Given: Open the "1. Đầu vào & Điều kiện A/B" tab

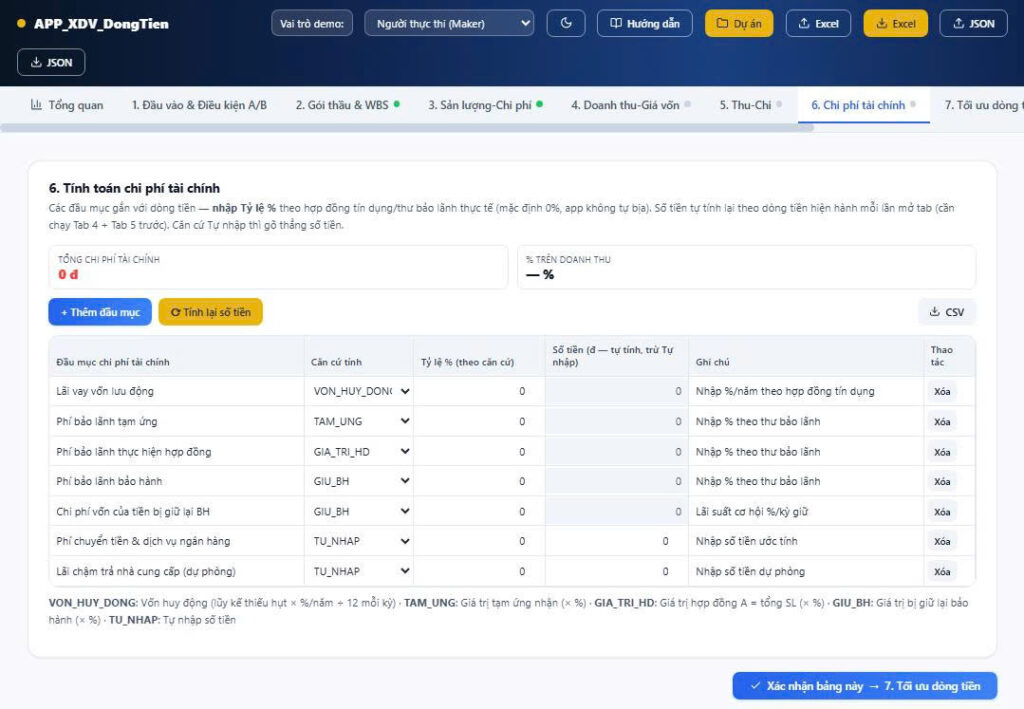Looking at the screenshot, I should click(199, 105).
